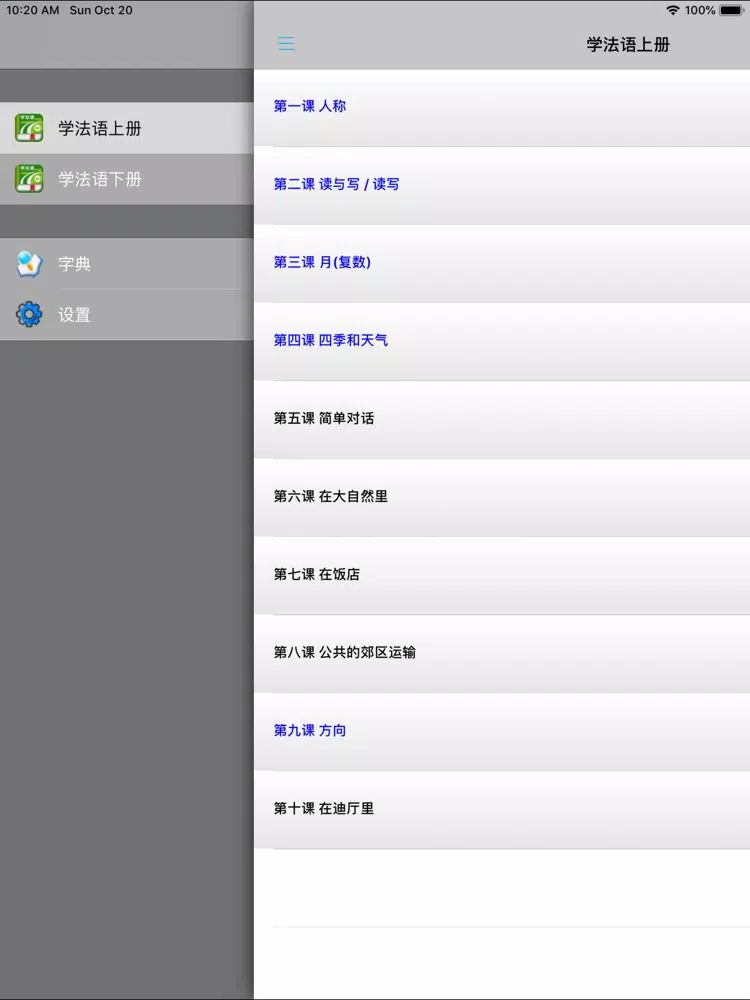Tap the battery indicator icon
Screen dimensions: 750x1000
click(x=731, y=10)
